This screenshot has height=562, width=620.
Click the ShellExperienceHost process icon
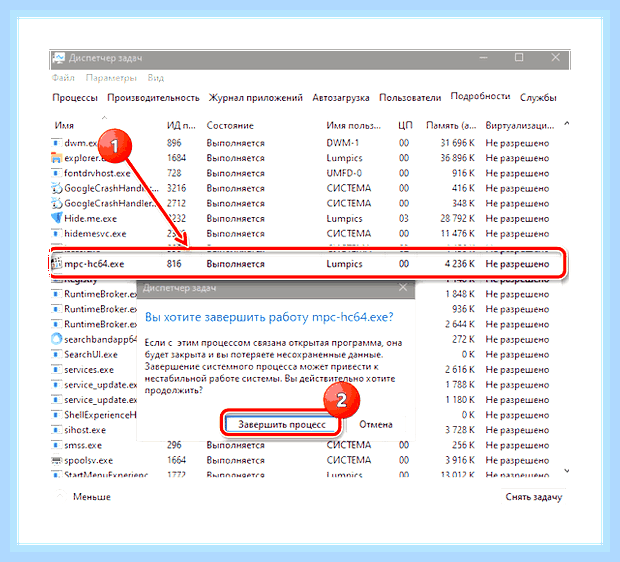click(x=57, y=415)
